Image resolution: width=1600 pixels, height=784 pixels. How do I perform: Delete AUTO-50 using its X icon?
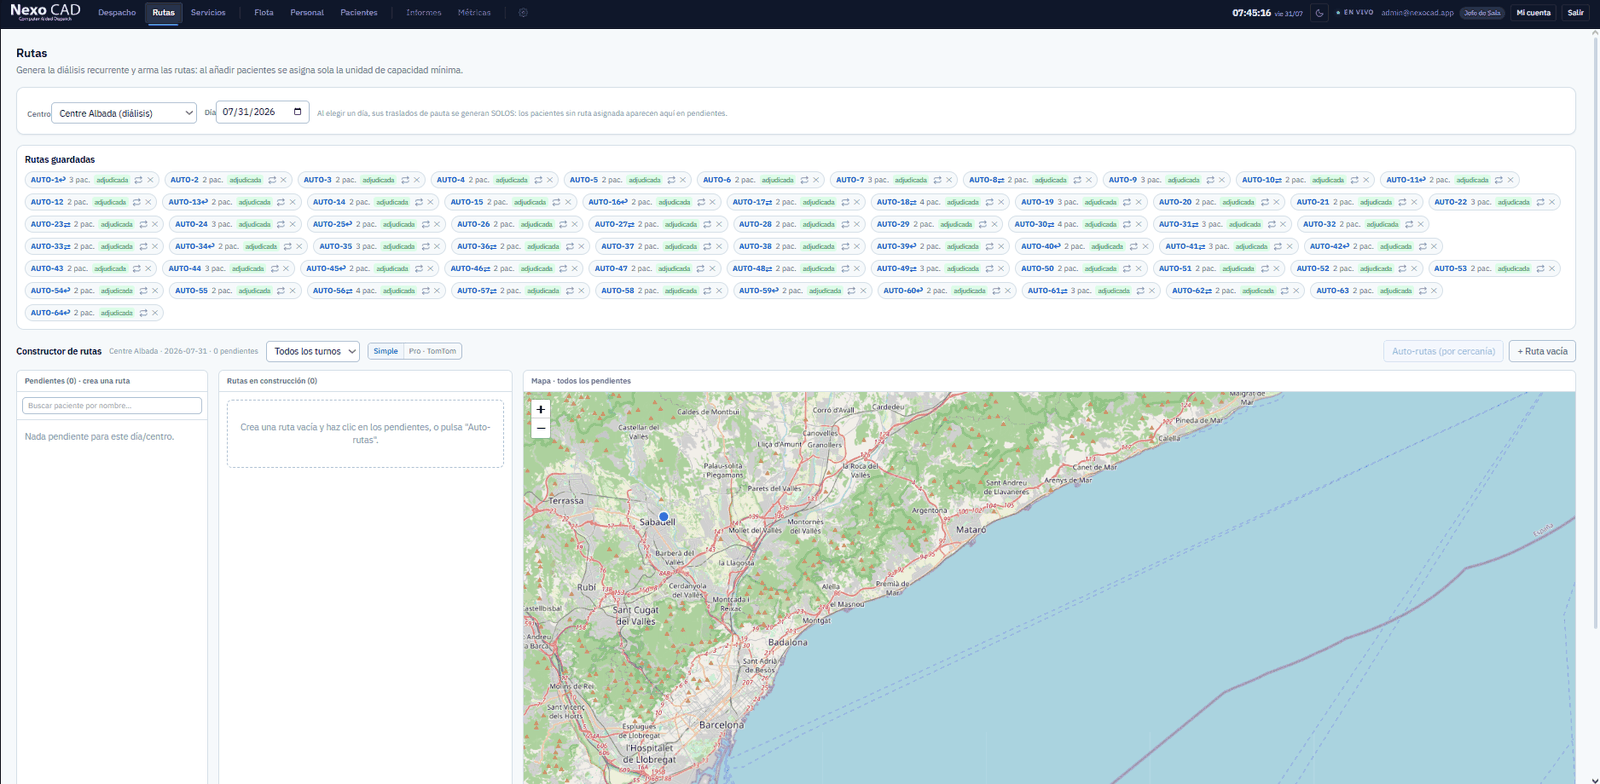[1139, 268]
